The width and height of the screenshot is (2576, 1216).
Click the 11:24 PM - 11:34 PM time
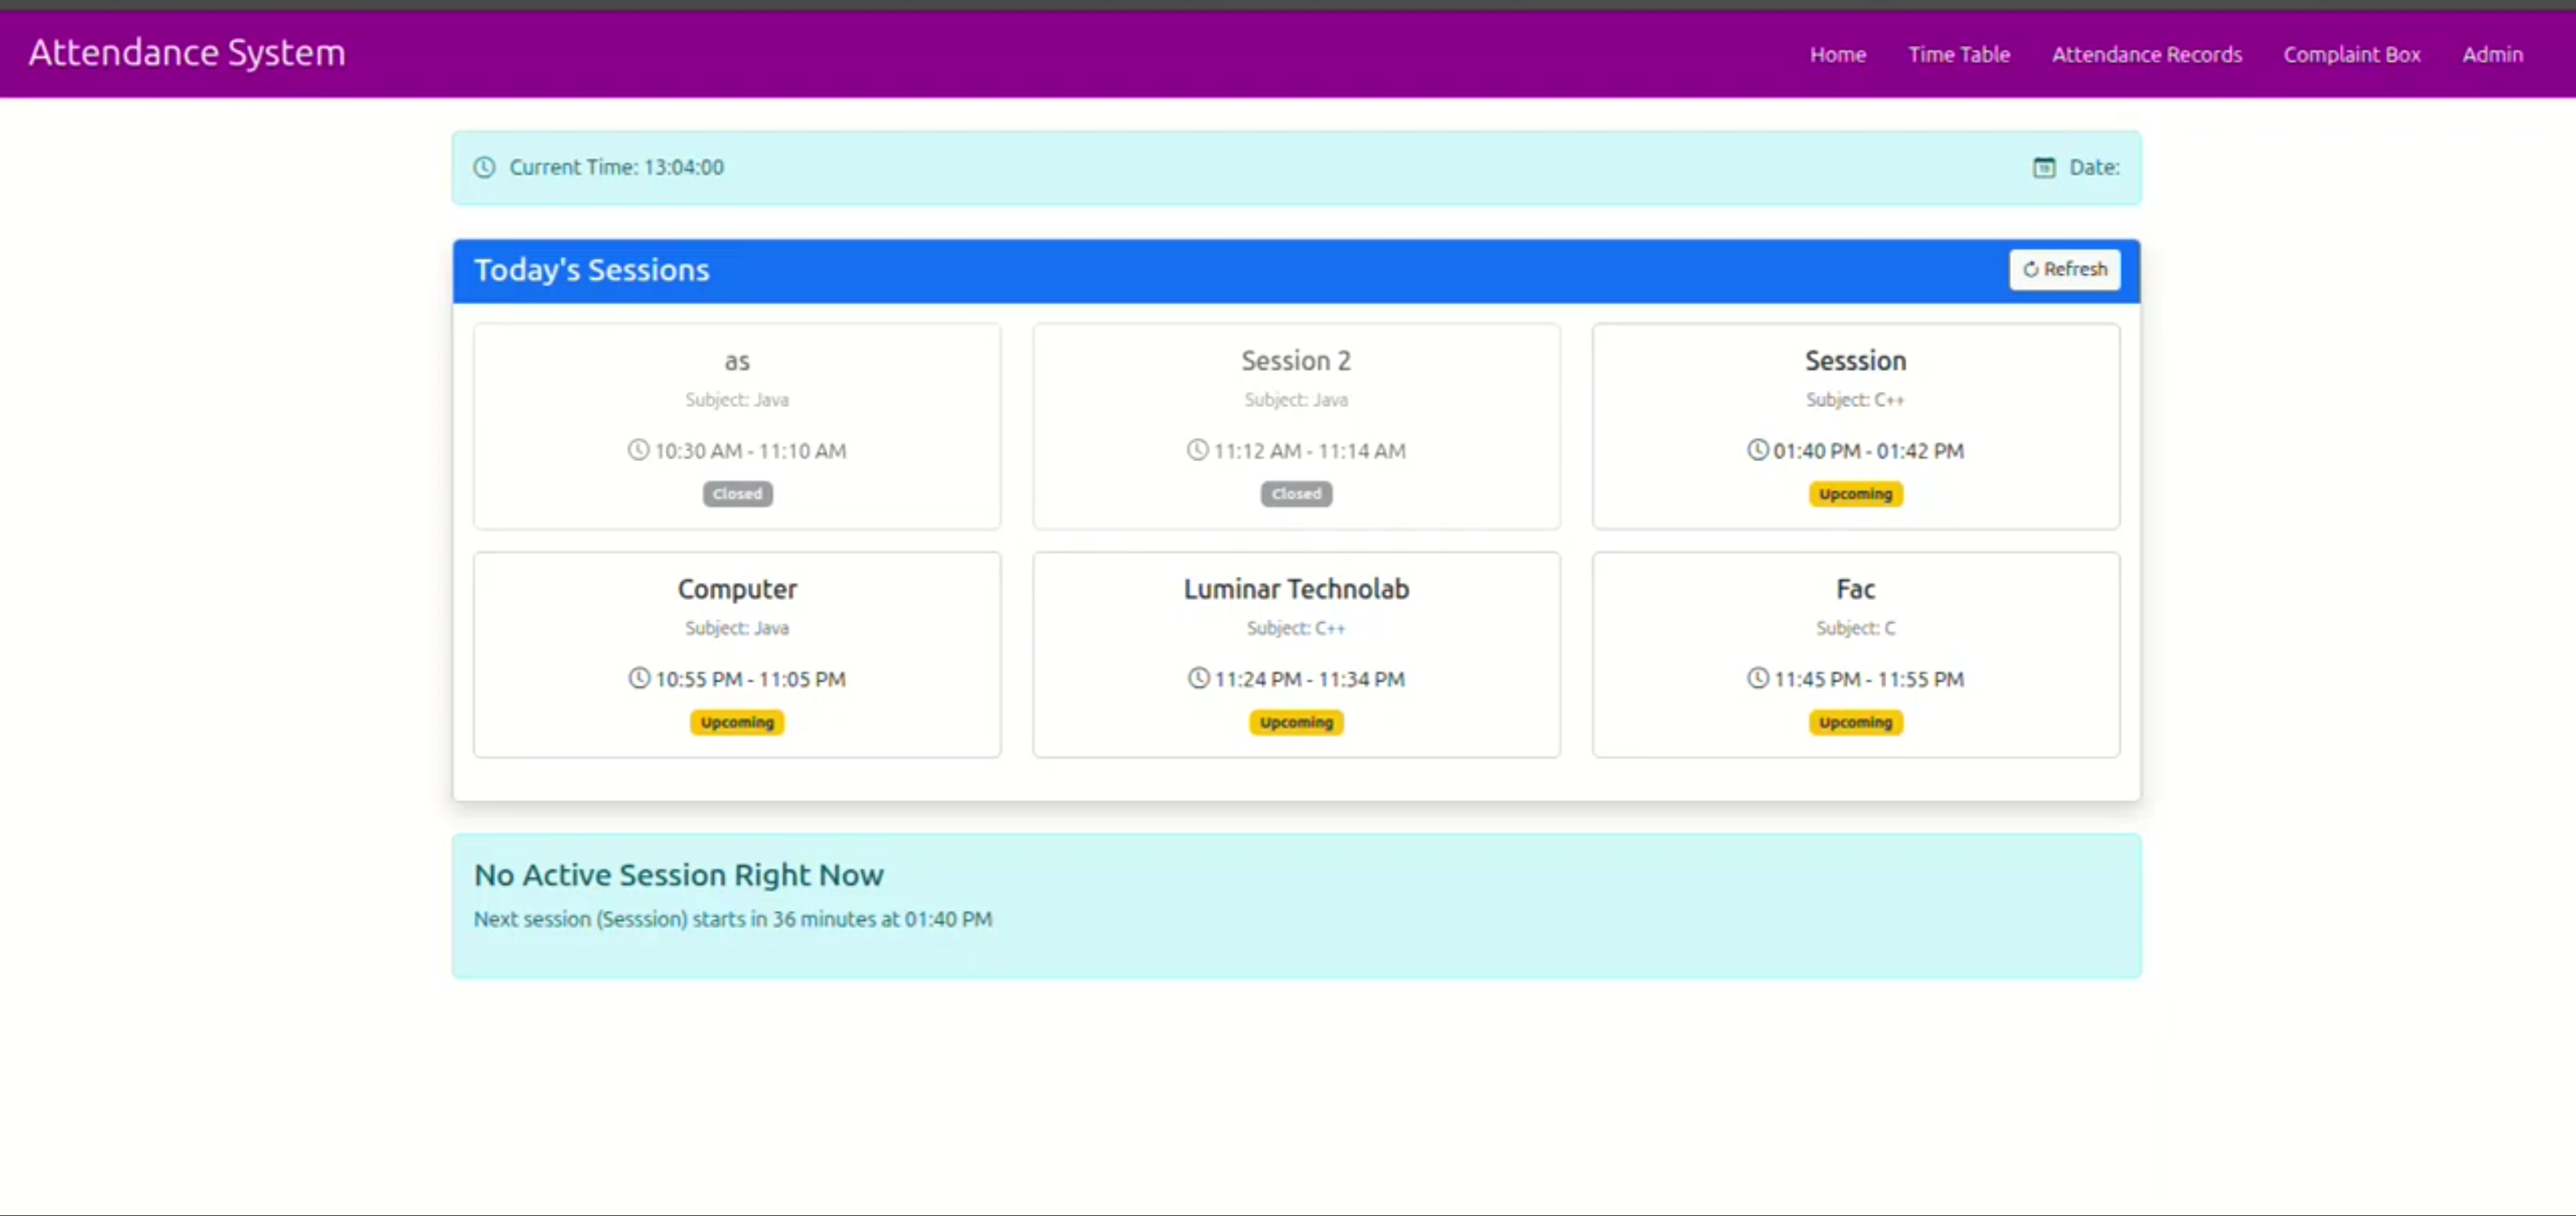[1309, 679]
